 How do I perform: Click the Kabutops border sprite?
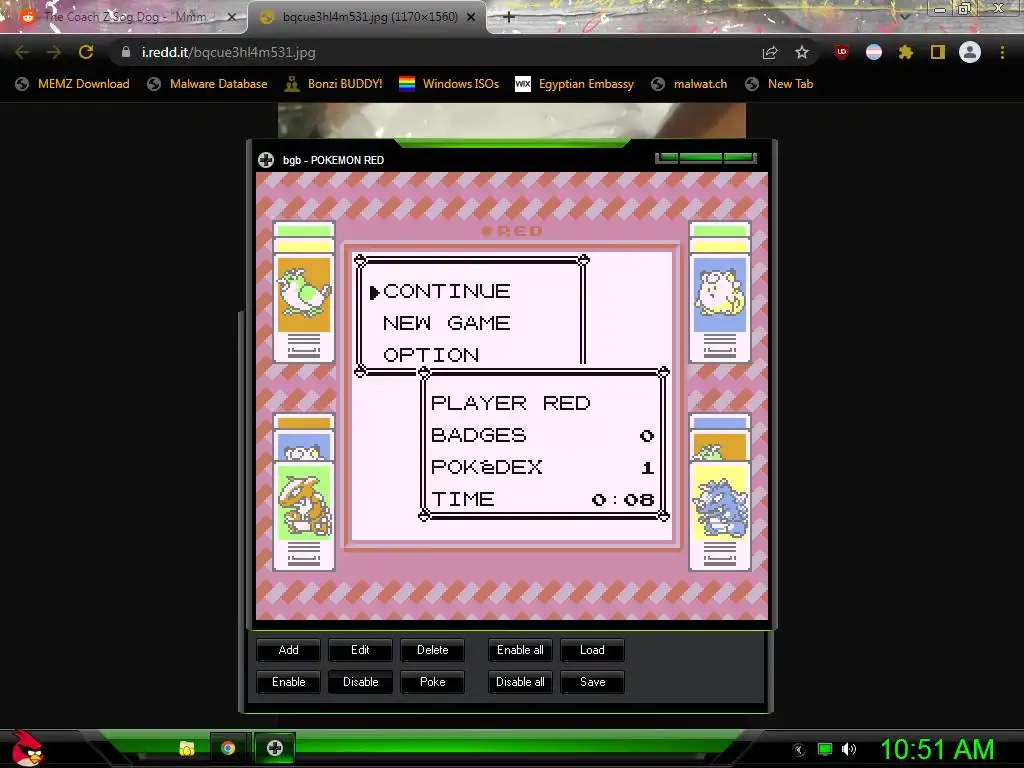(x=304, y=502)
